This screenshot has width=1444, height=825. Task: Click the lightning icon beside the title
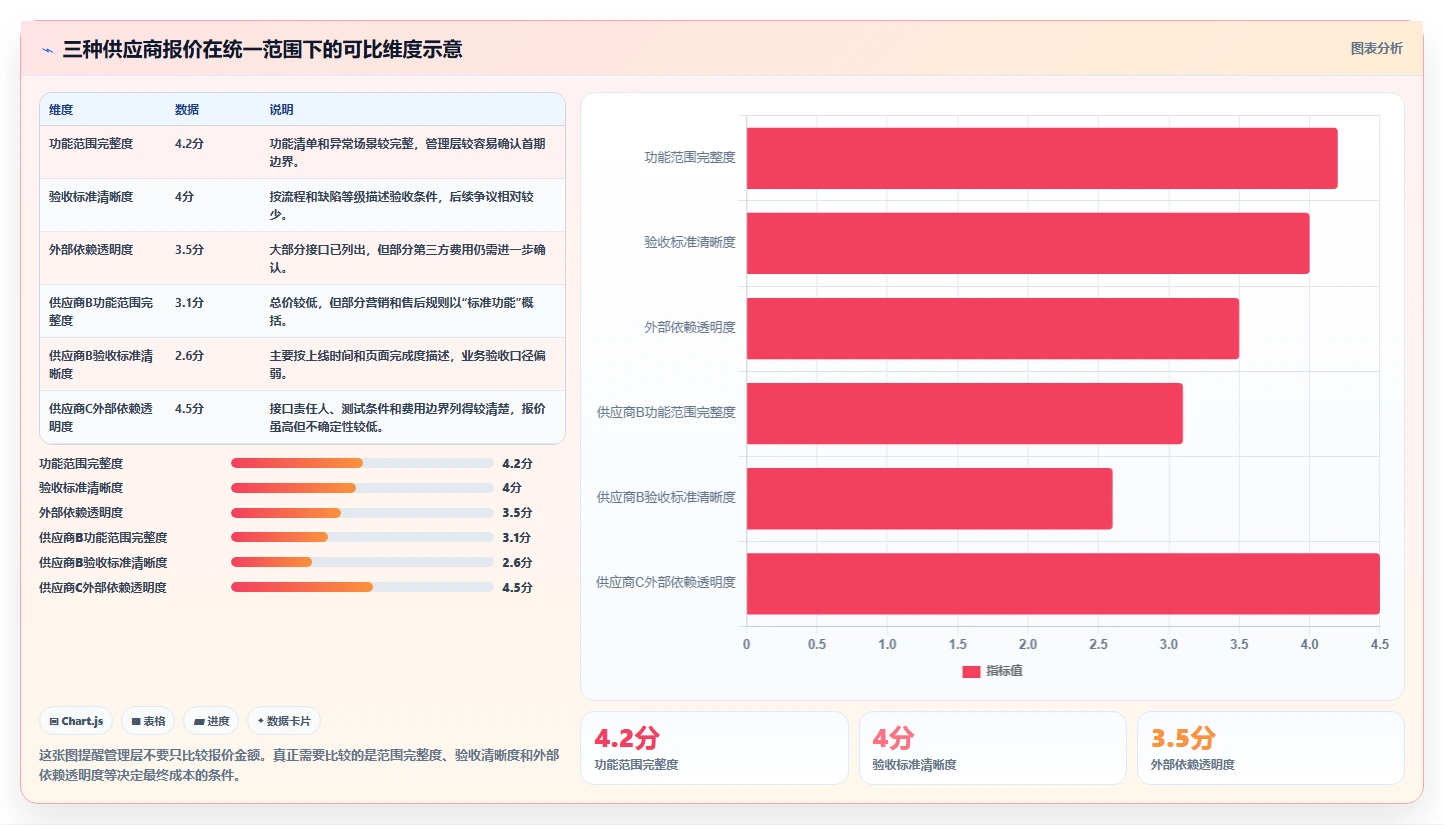(x=47, y=50)
